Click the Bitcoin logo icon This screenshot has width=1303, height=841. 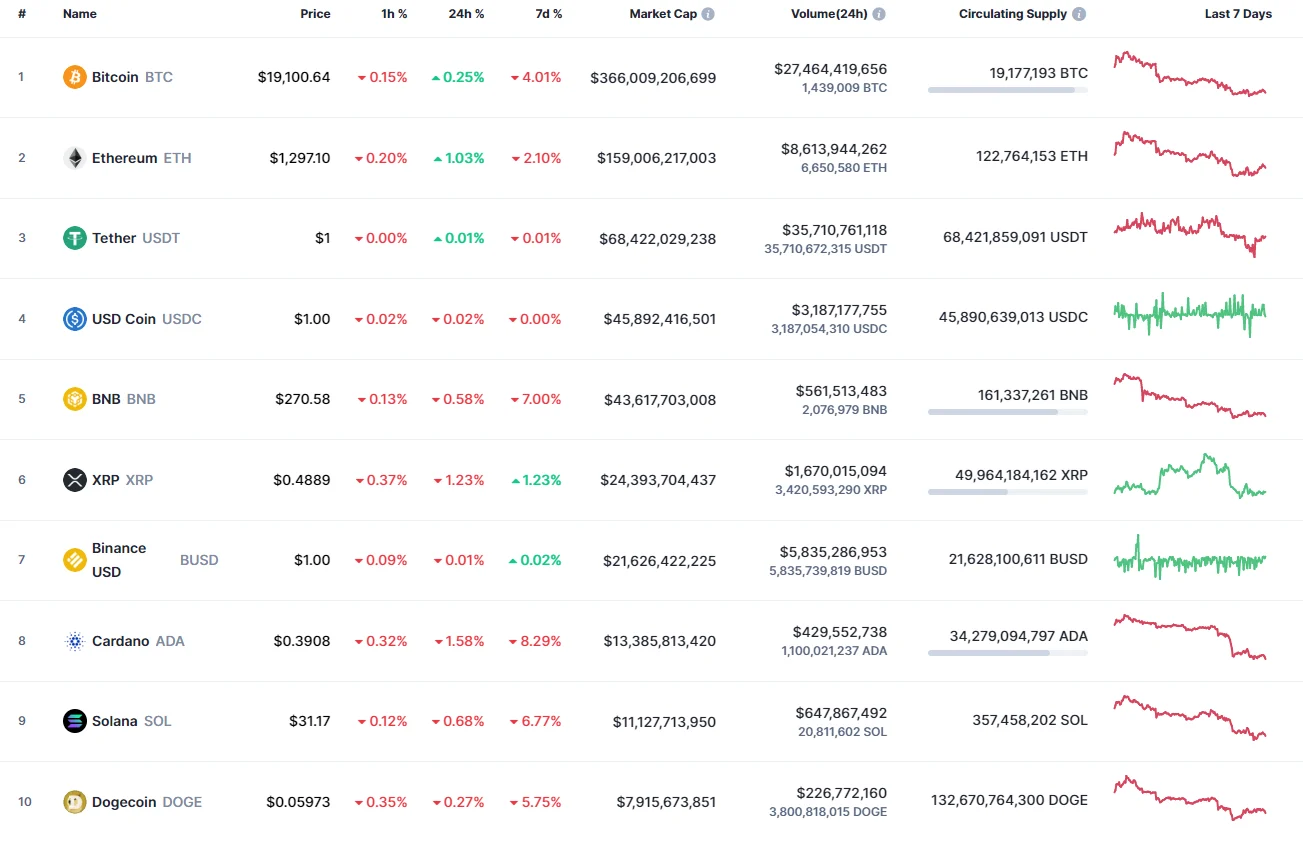click(x=74, y=76)
